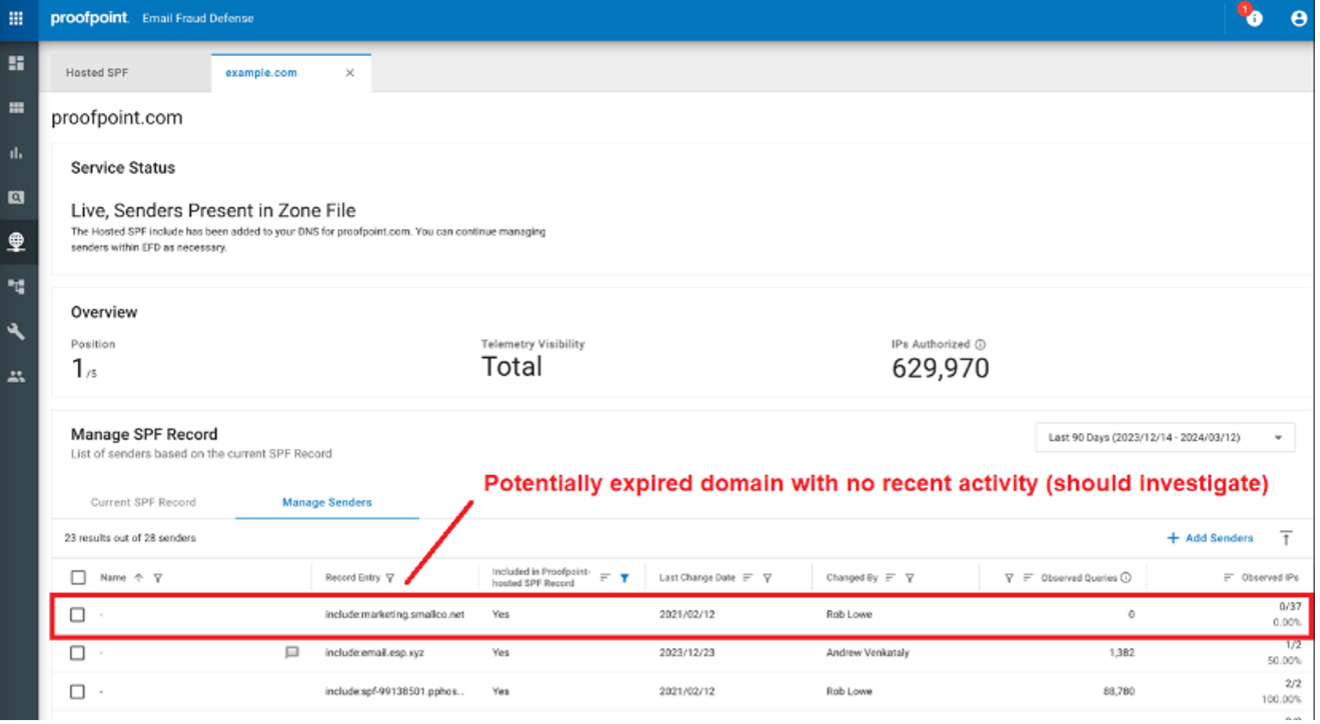The image size is (1320, 724).
Task: Select the globe domain sidebar icon
Action: (x=16, y=241)
